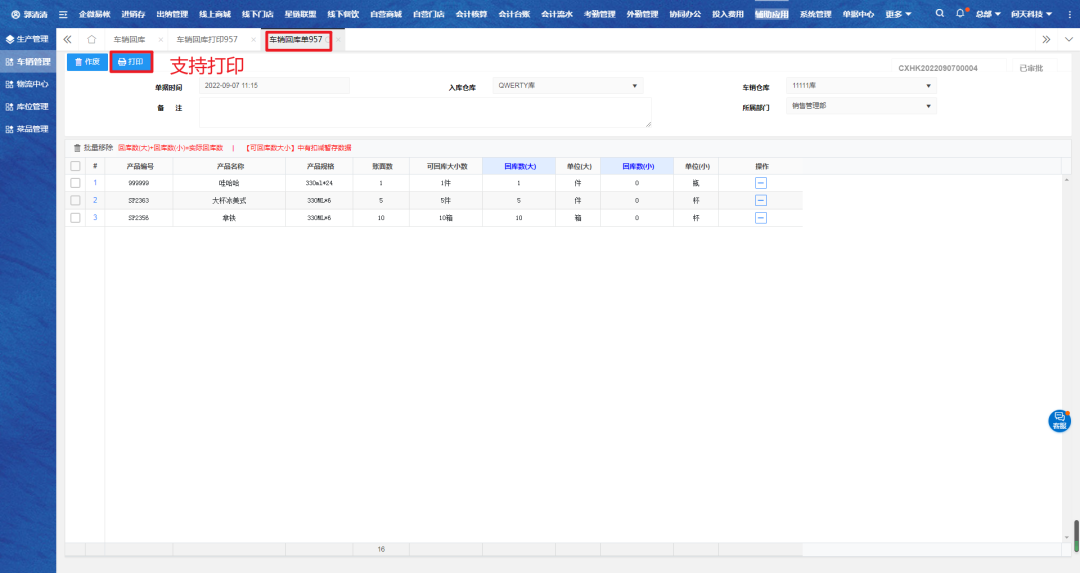This screenshot has width=1080, height=573.
Task: Tick the checkbox for product 999999
Action: (75, 183)
